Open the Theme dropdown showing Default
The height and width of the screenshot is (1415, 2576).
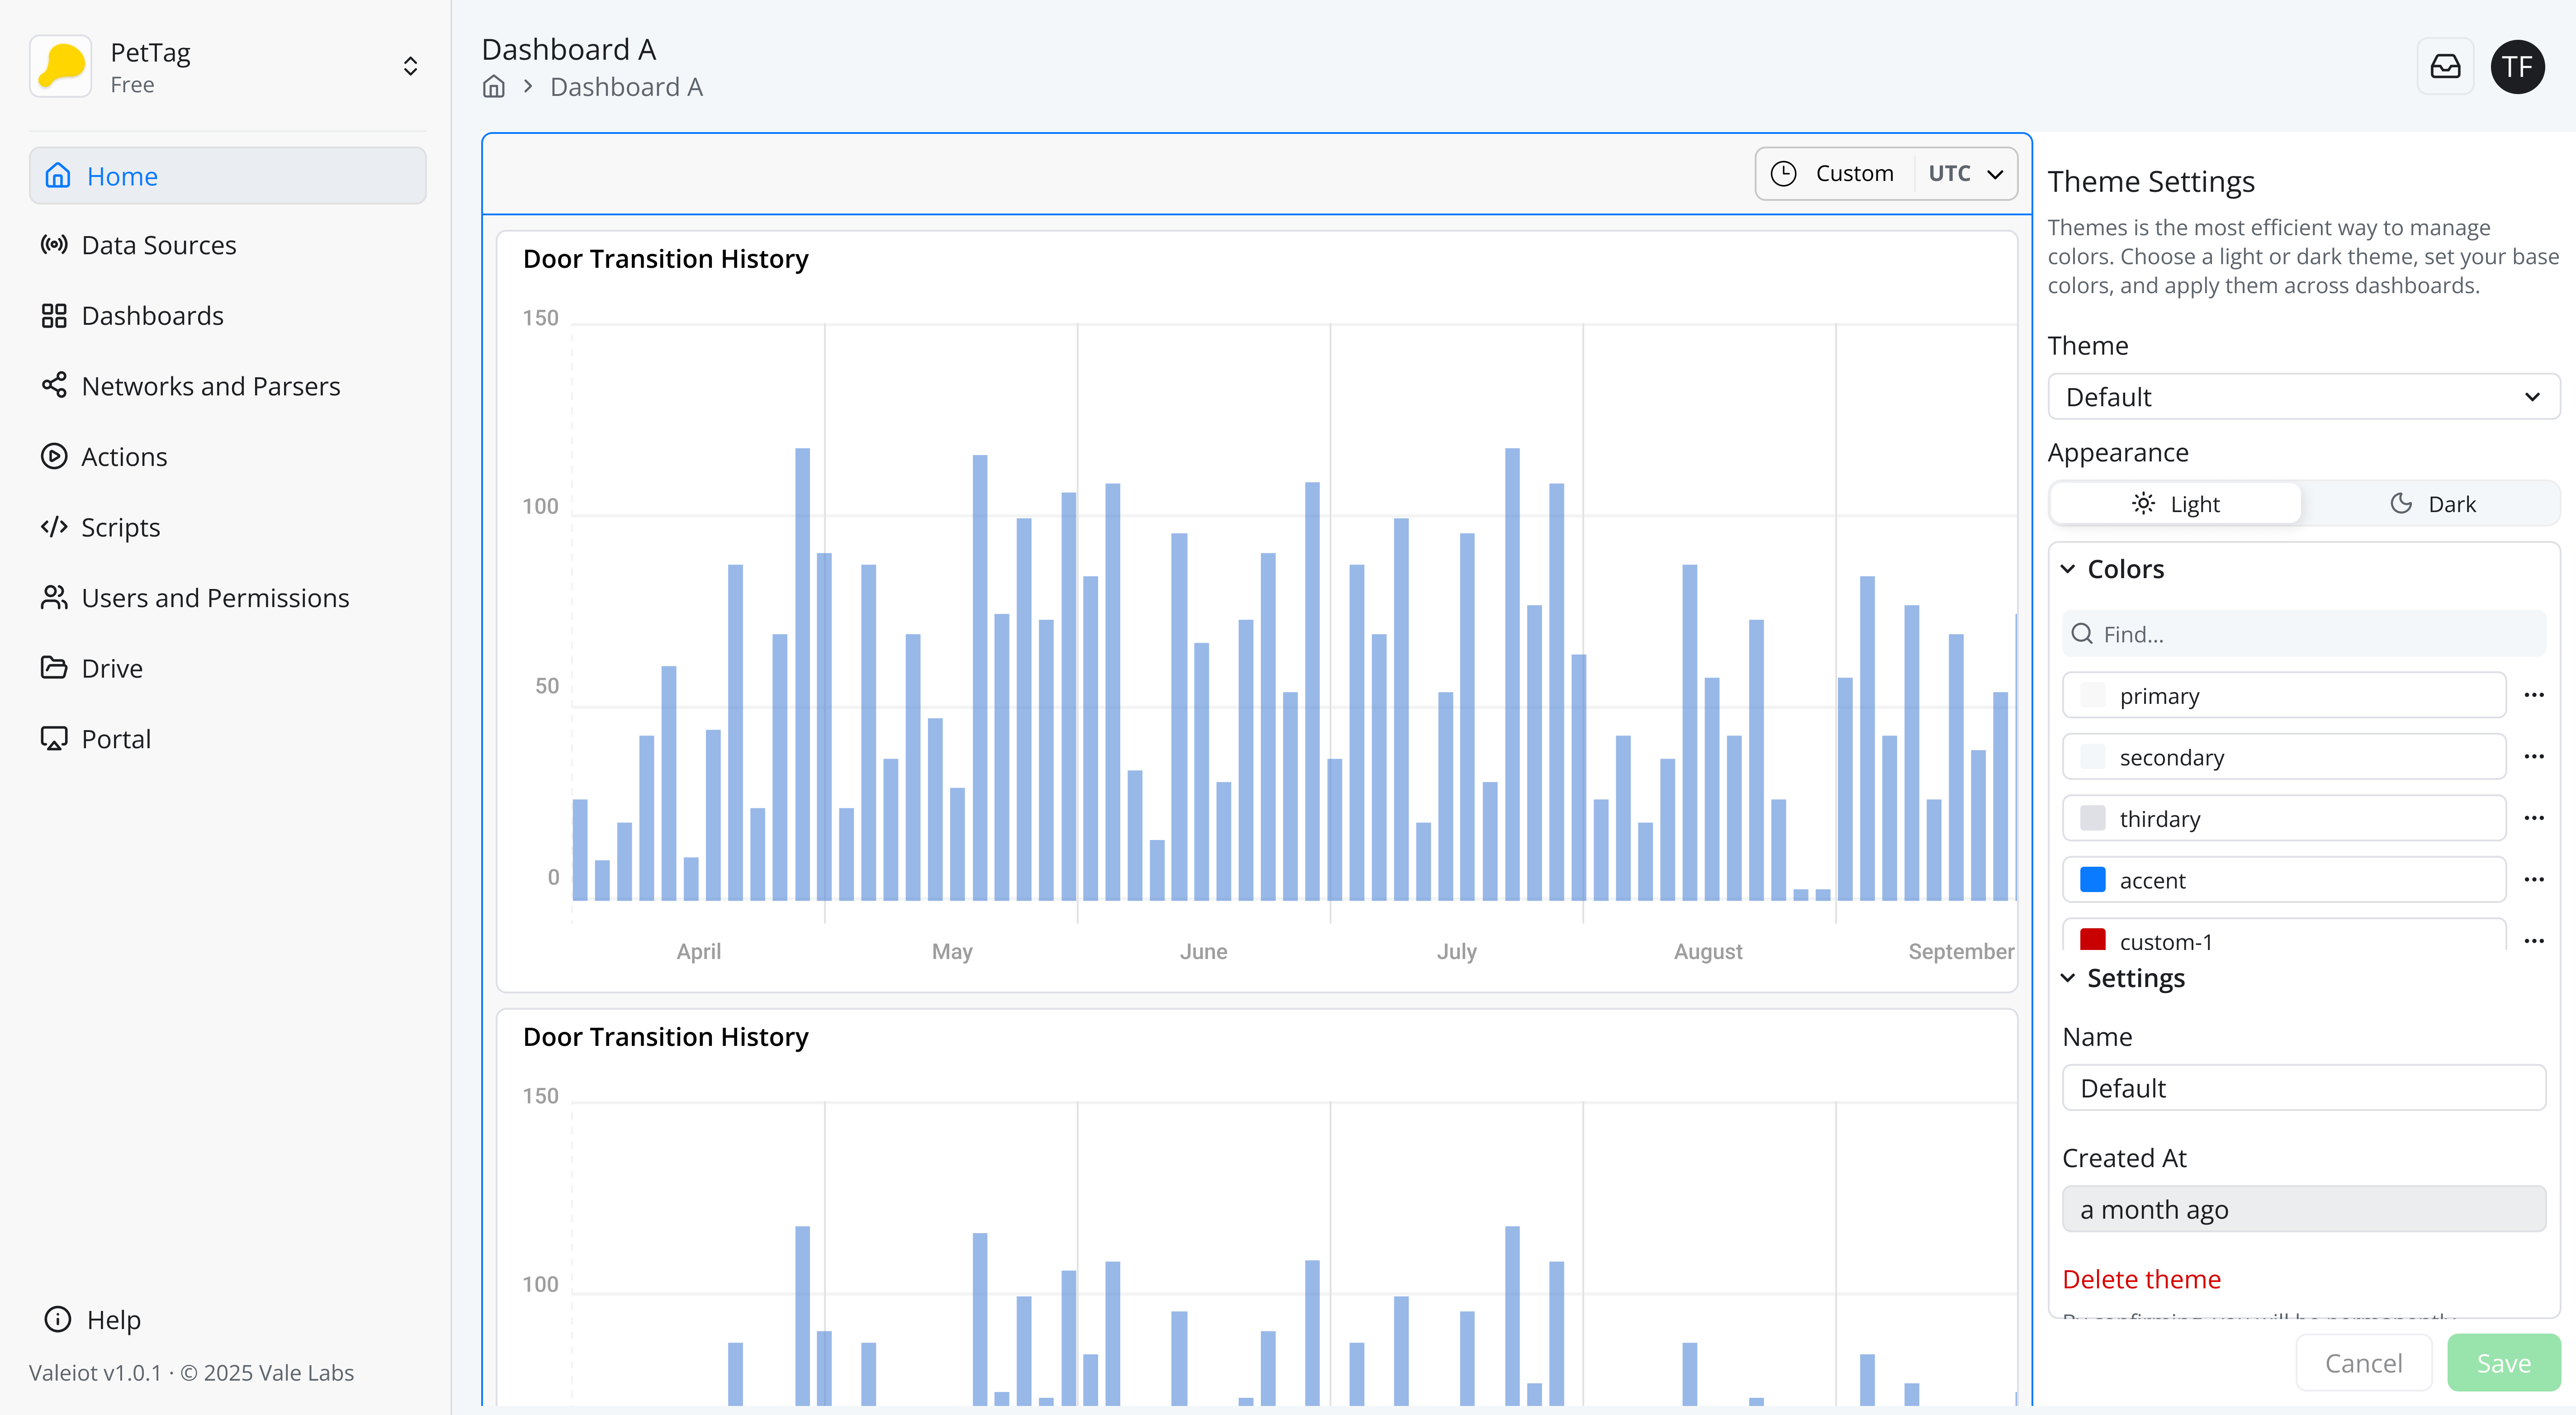tap(2303, 397)
